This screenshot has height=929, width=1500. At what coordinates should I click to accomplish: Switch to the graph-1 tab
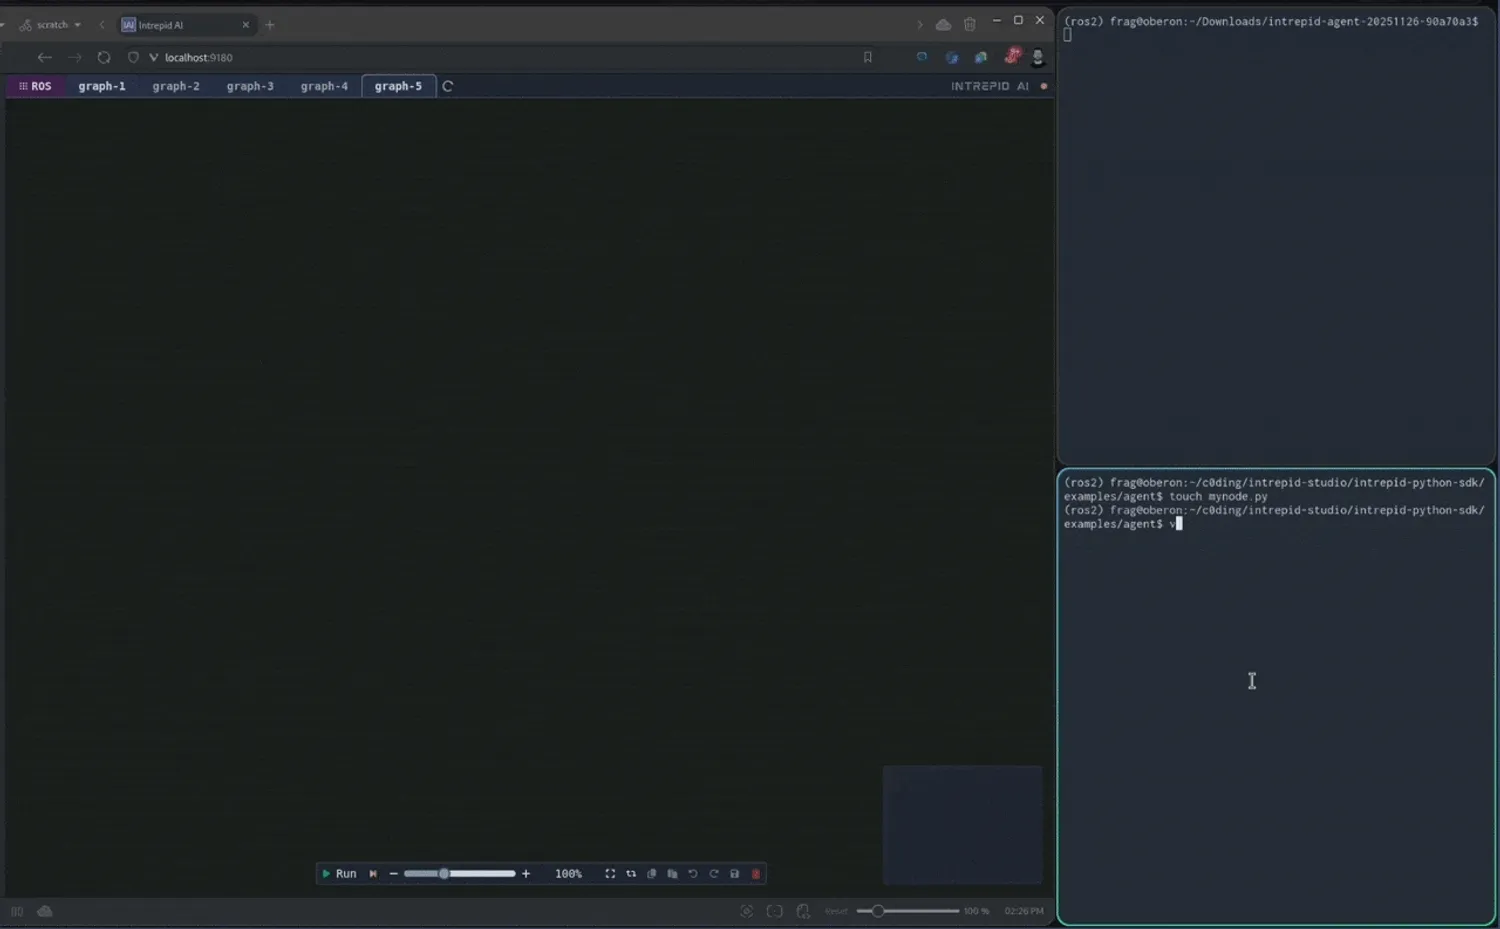click(x=102, y=87)
